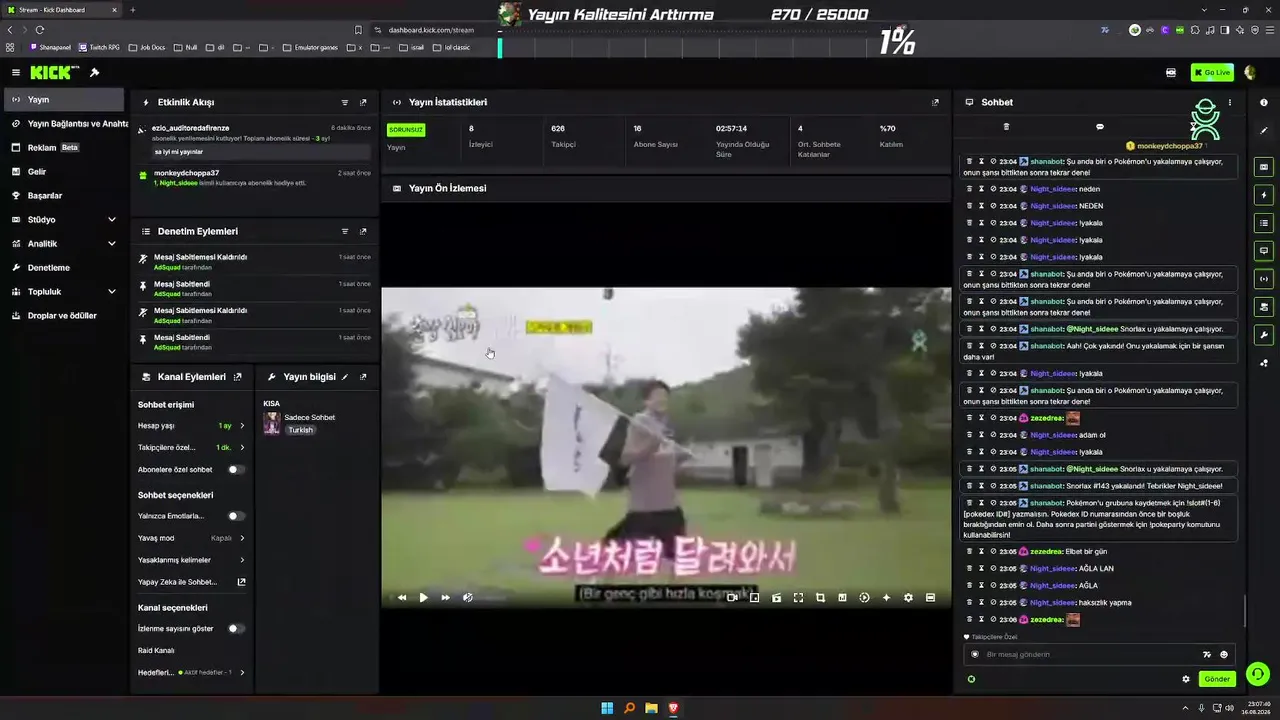Image resolution: width=1280 pixels, height=720 pixels.
Task: Open Reklam Beta in the sidebar
Action: click(x=66, y=148)
